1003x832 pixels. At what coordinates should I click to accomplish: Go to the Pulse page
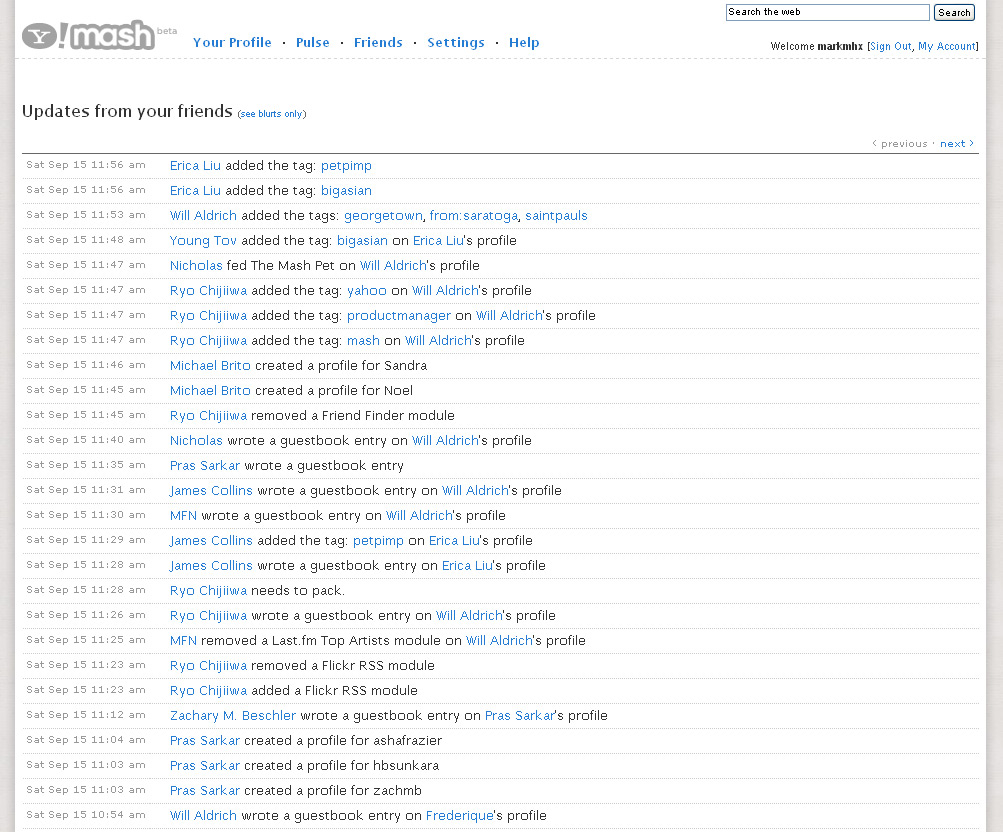[x=312, y=43]
